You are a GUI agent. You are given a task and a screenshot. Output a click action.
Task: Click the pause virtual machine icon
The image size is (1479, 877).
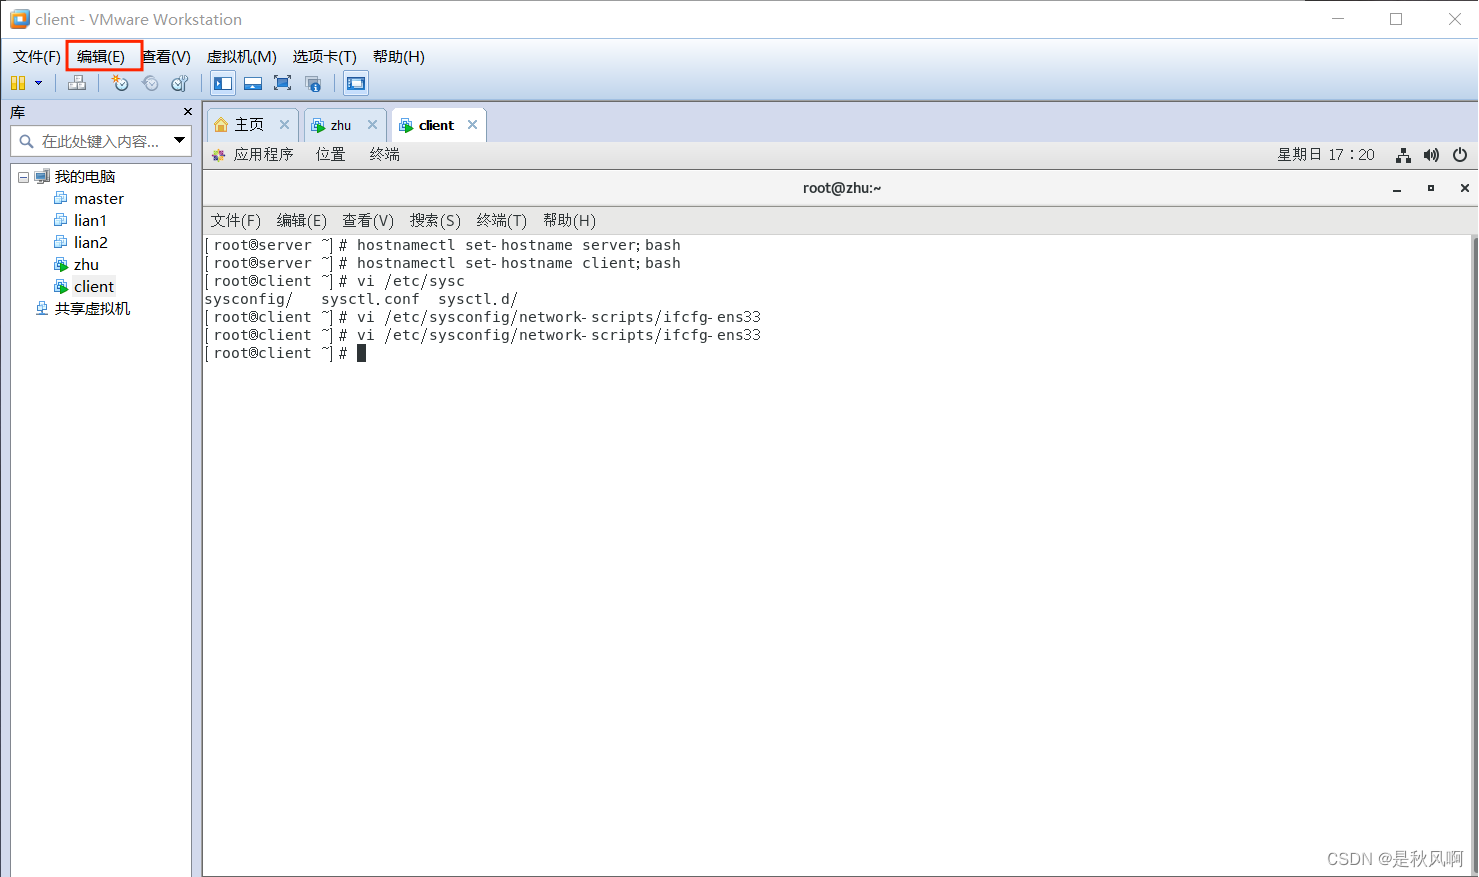tap(18, 83)
